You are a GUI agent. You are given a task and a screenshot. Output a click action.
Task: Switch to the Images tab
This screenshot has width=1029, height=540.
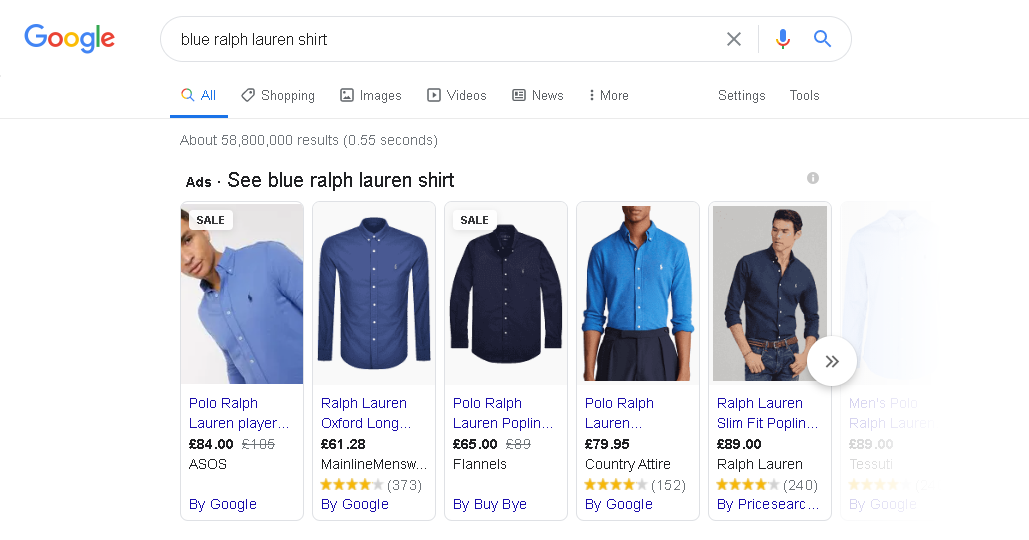[x=371, y=96]
